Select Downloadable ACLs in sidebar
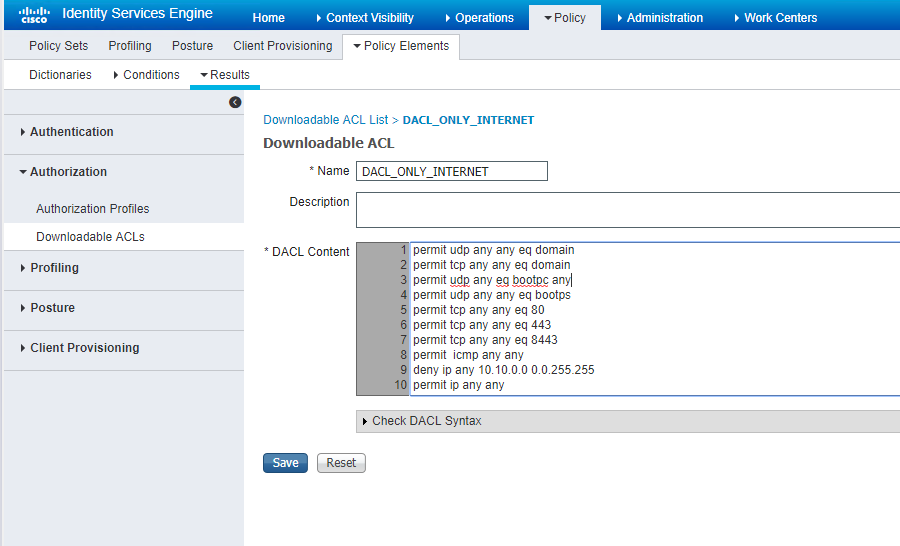Screen dimensions: 900x546 90,237
